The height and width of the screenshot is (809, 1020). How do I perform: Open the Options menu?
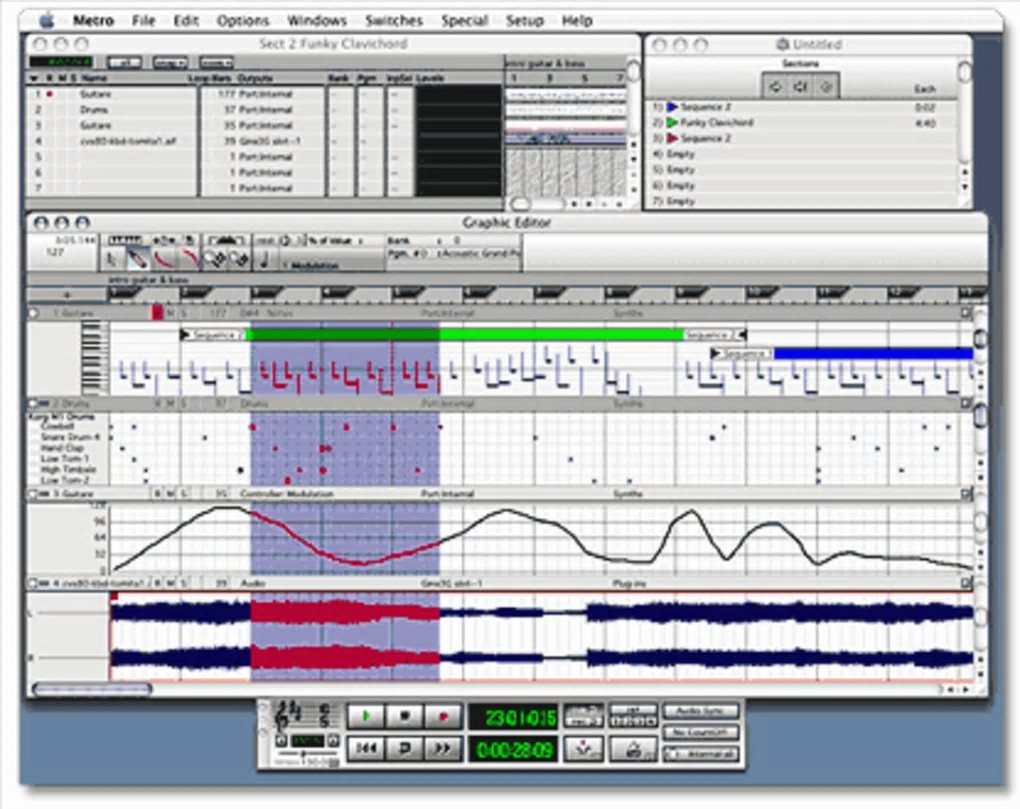243,21
